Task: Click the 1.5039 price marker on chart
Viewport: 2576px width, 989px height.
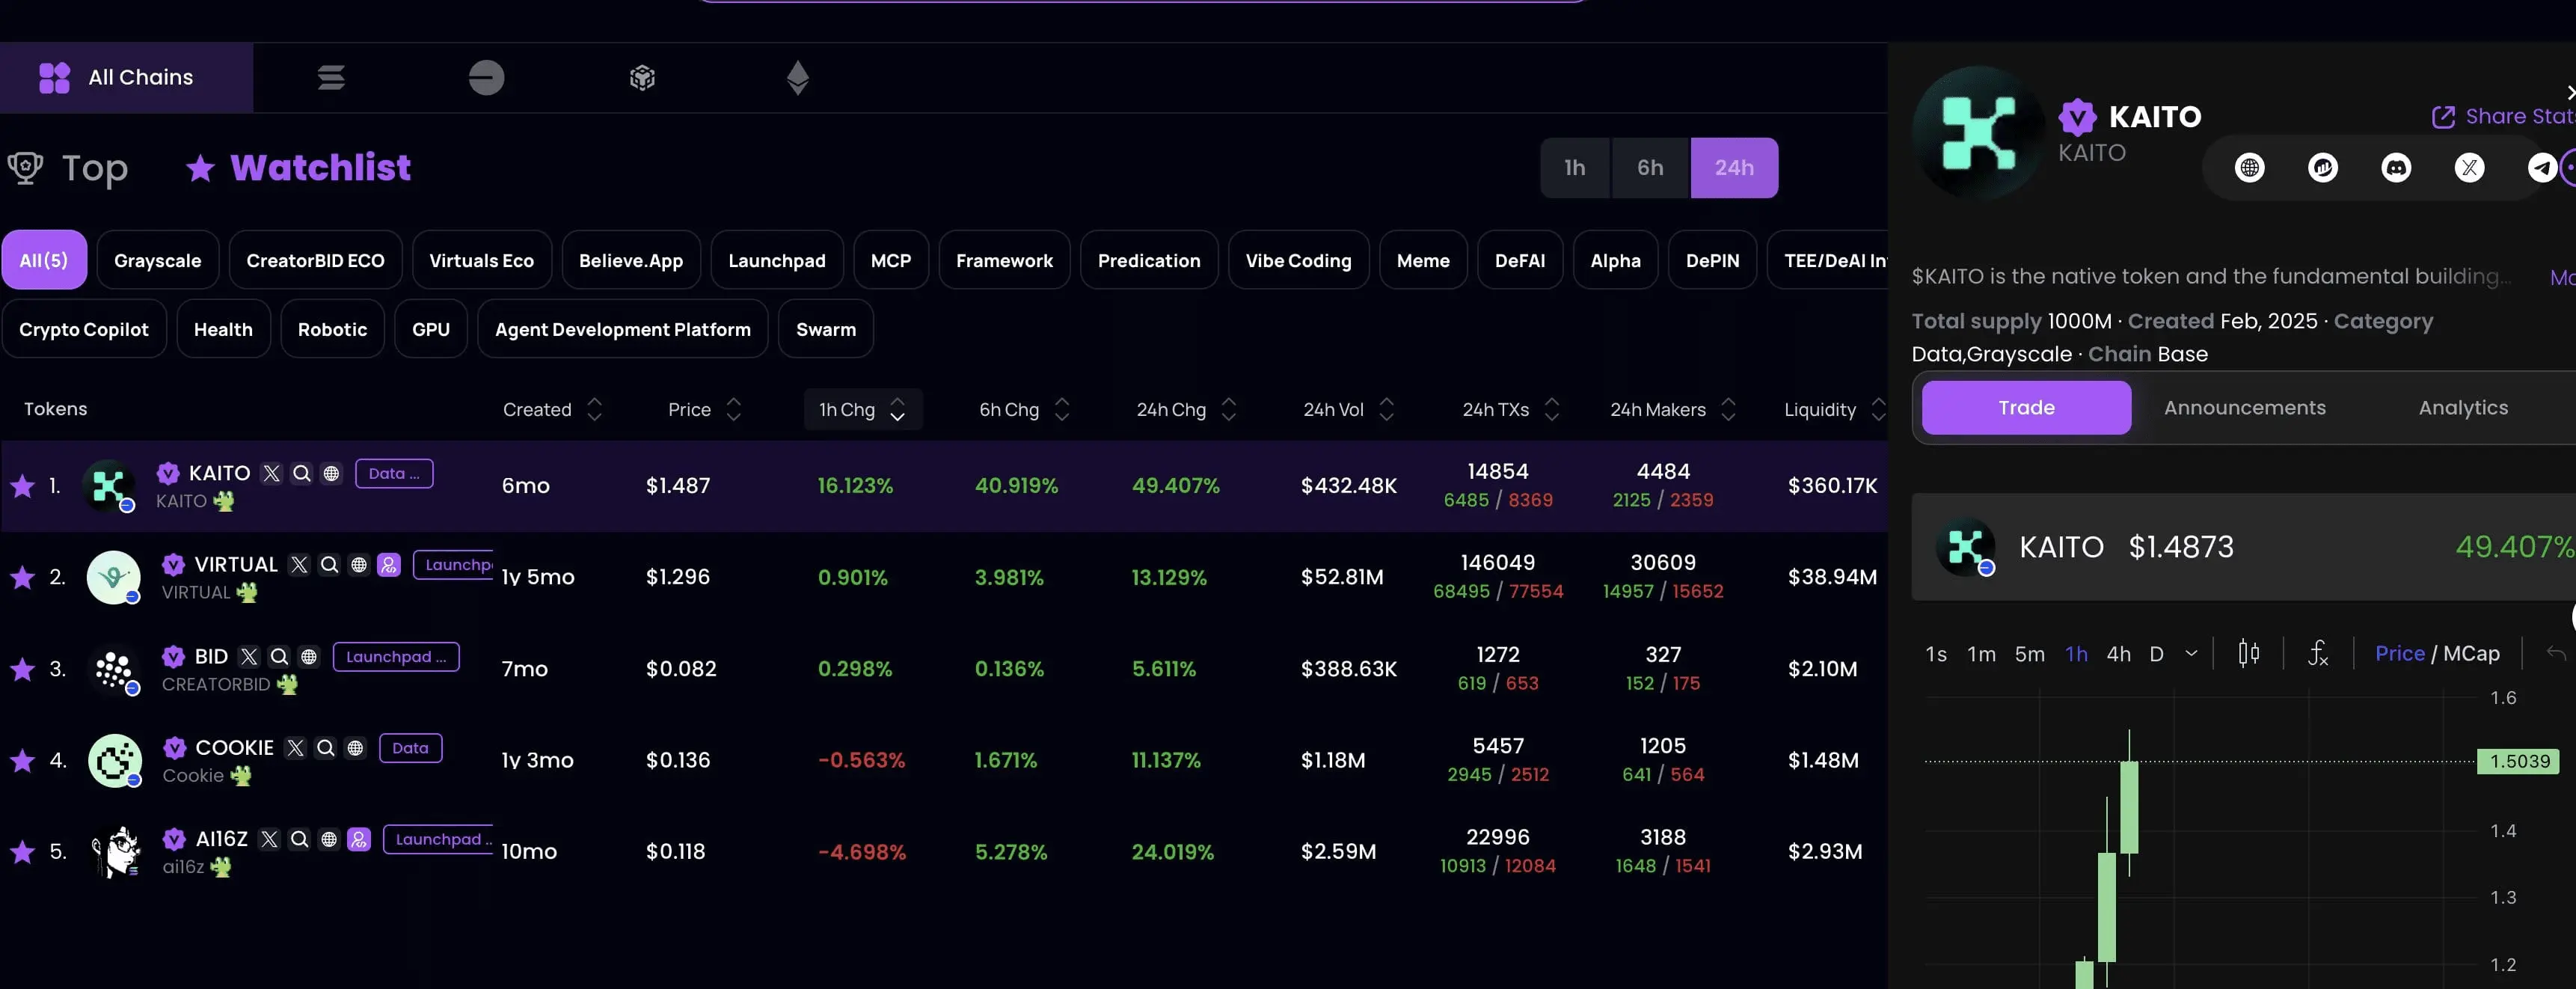Action: click(x=2519, y=761)
